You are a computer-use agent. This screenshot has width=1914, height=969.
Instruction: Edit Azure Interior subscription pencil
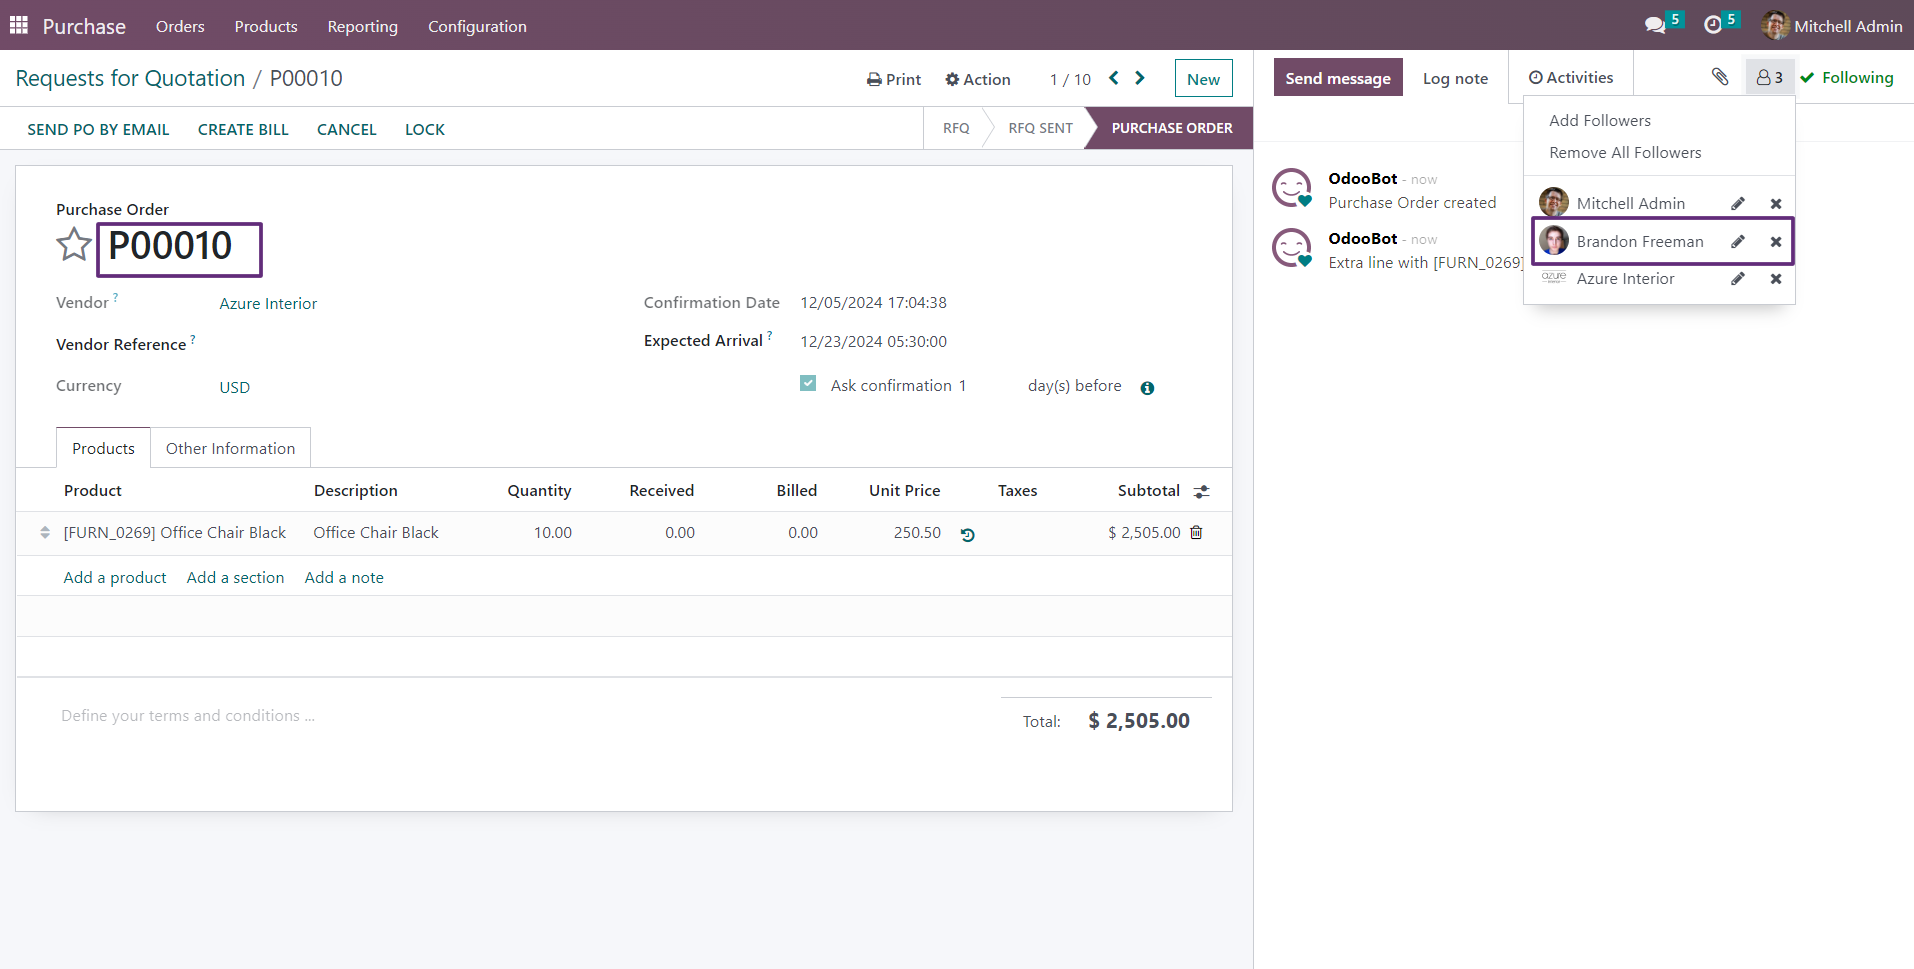(1738, 279)
